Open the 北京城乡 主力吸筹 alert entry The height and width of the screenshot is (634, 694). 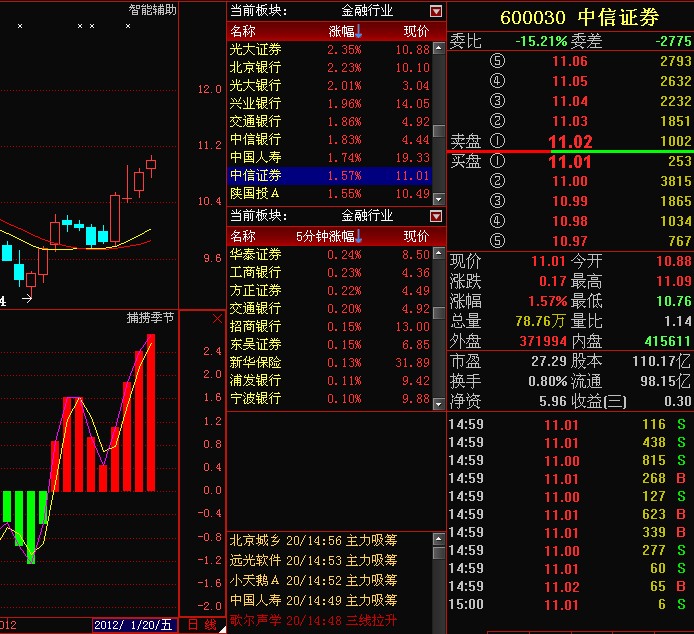click(314, 541)
